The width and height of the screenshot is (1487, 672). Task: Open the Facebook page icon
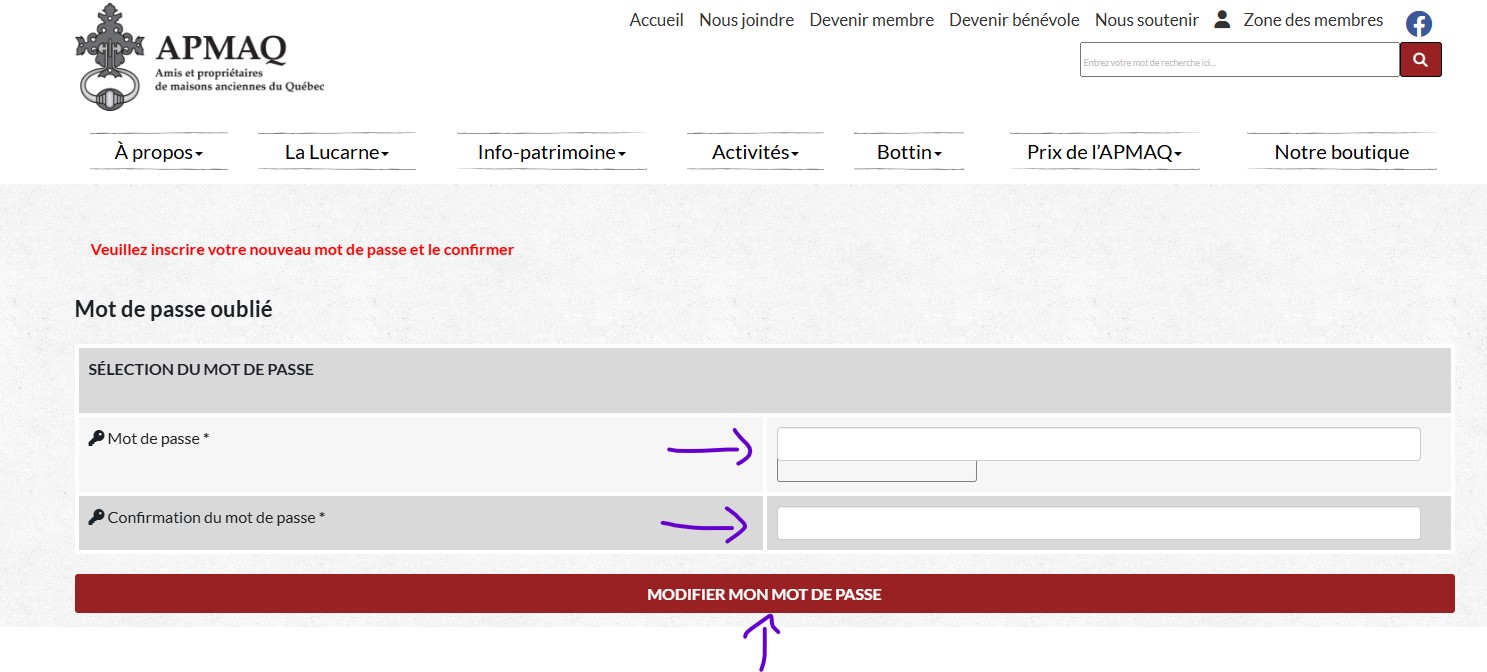1418,24
